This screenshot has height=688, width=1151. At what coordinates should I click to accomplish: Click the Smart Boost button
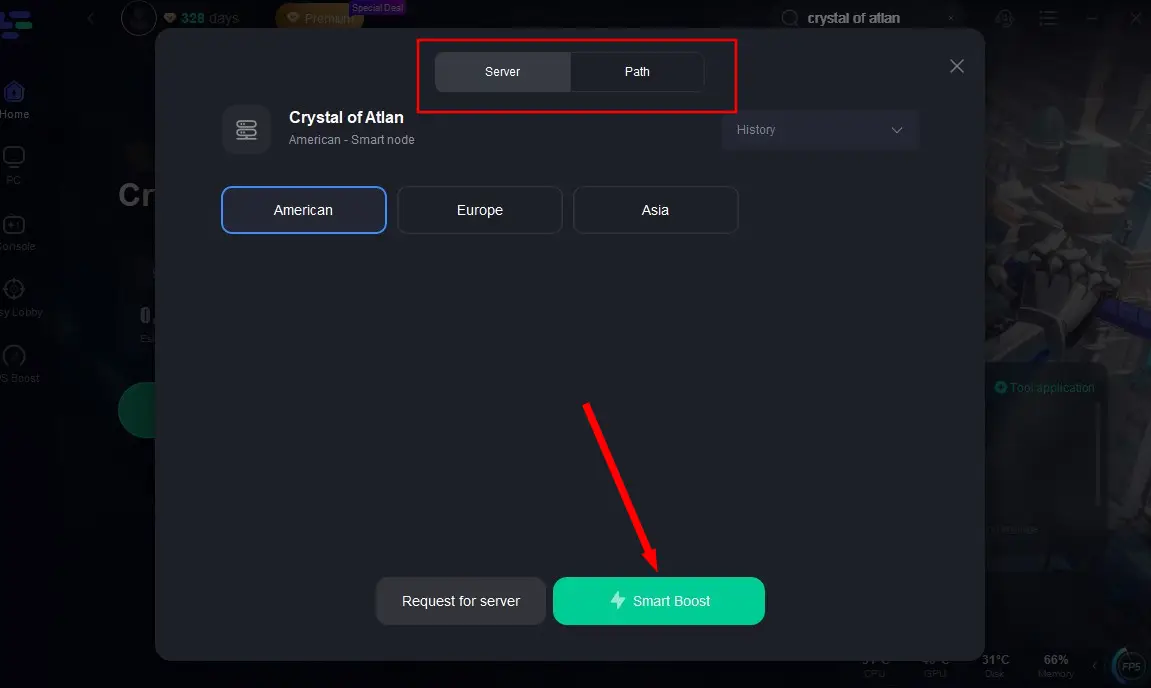(x=659, y=601)
